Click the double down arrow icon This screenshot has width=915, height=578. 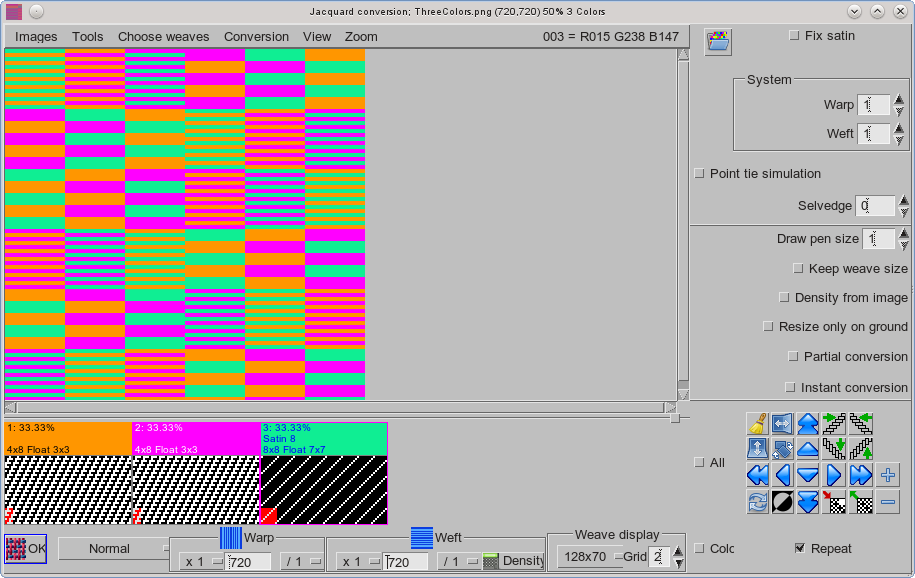(808, 502)
